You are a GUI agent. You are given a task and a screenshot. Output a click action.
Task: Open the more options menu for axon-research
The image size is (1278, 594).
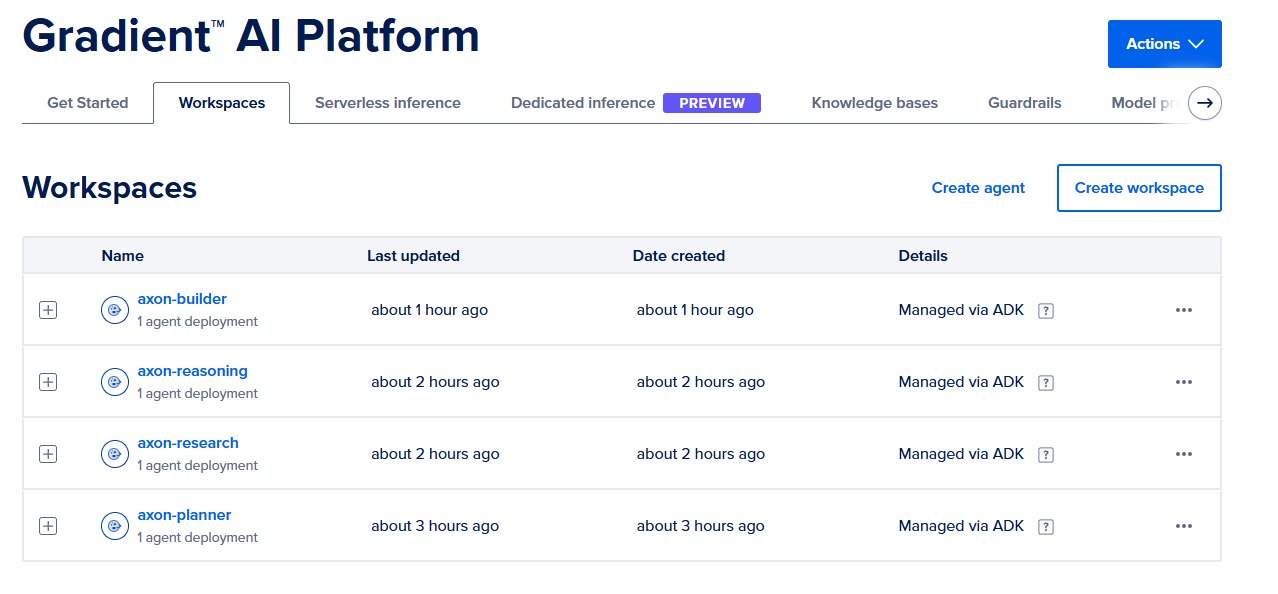1184,454
